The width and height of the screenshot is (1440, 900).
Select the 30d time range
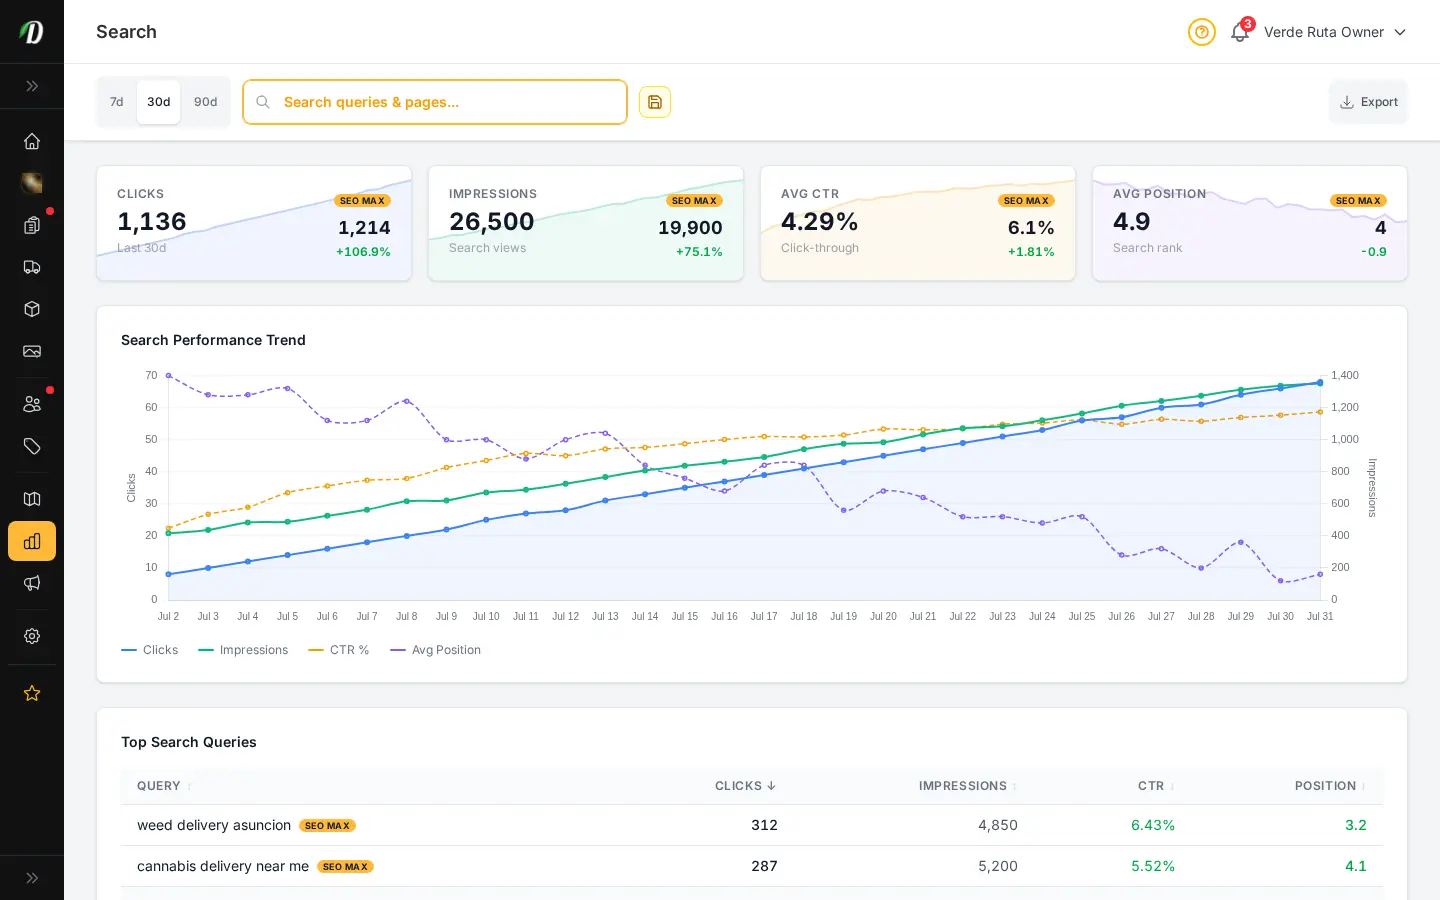pyautogui.click(x=159, y=102)
